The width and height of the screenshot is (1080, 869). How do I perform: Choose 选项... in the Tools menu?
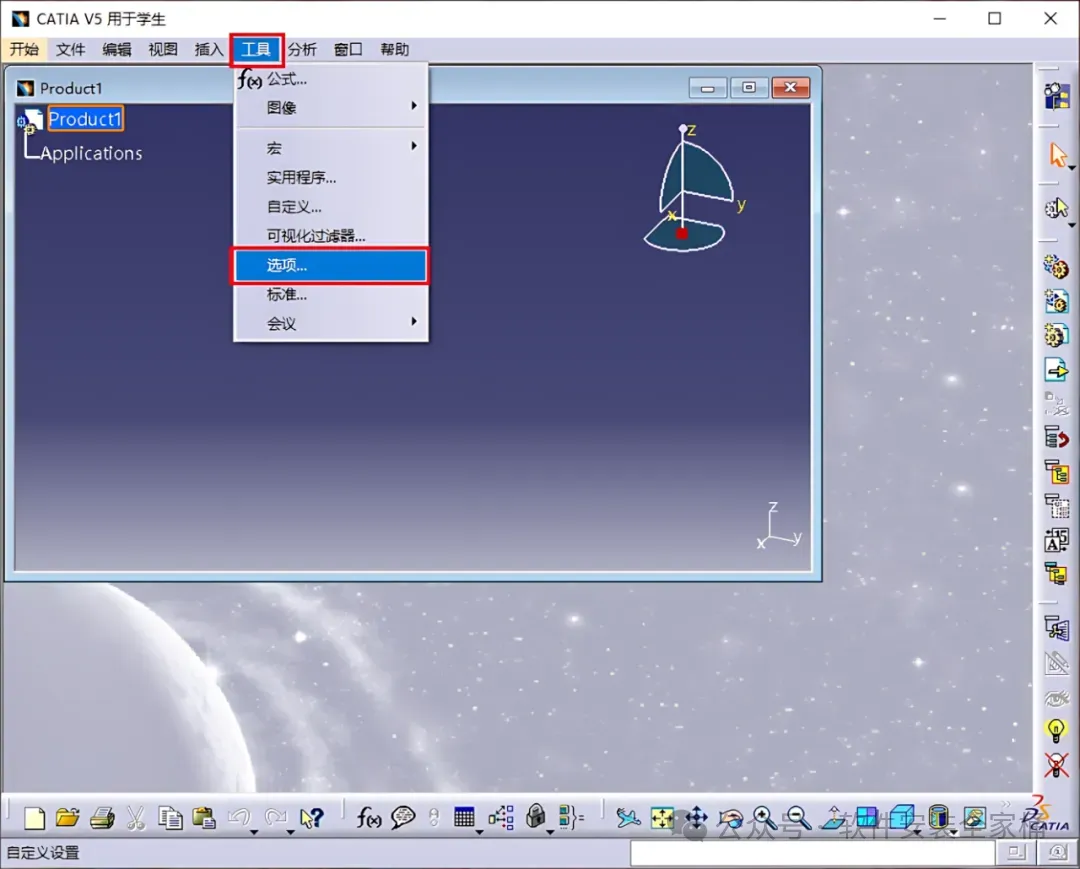click(331, 266)
